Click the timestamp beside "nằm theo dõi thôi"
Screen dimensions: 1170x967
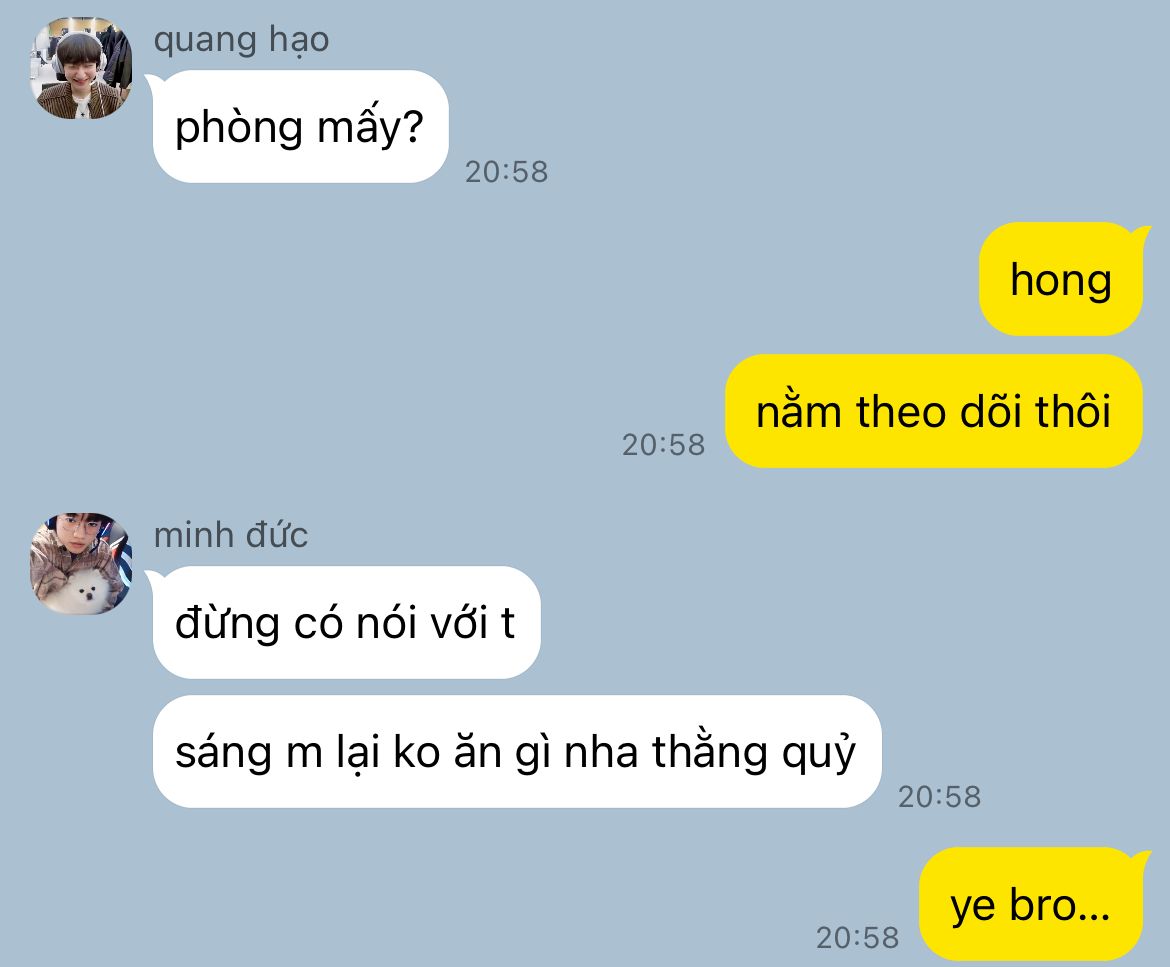point(663,445)
